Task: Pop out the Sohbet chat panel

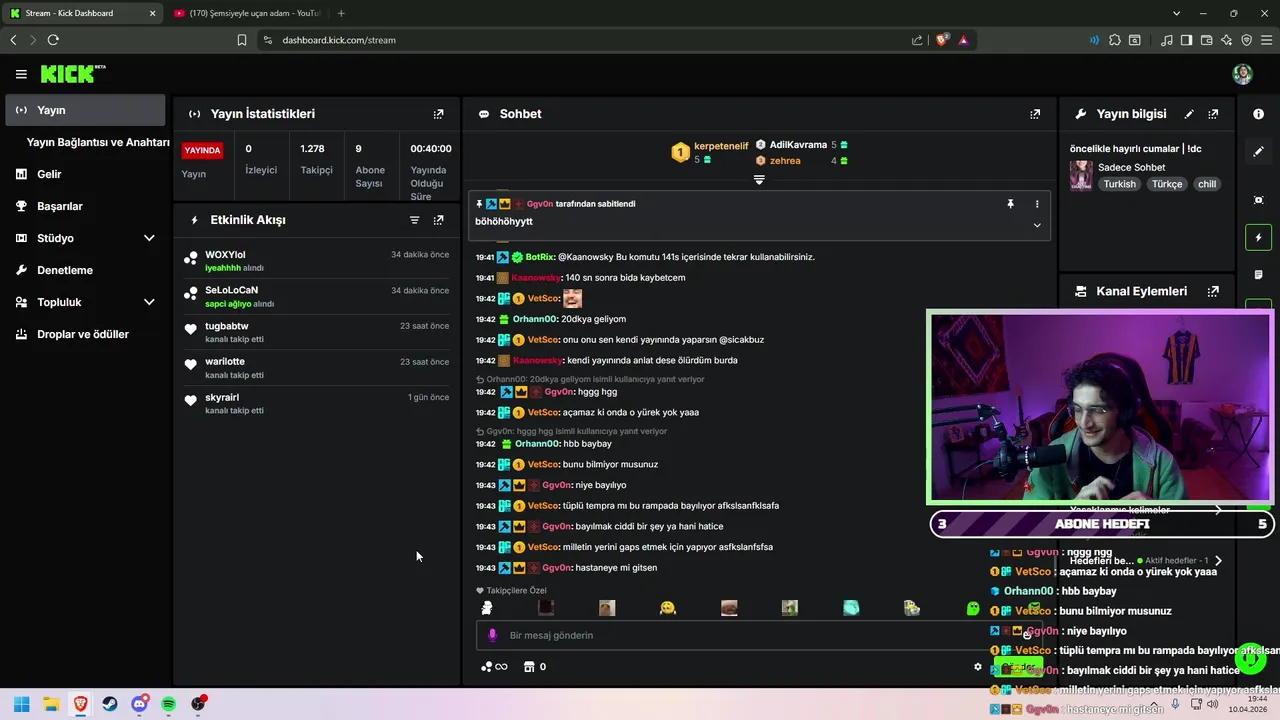Action: 1035,114
